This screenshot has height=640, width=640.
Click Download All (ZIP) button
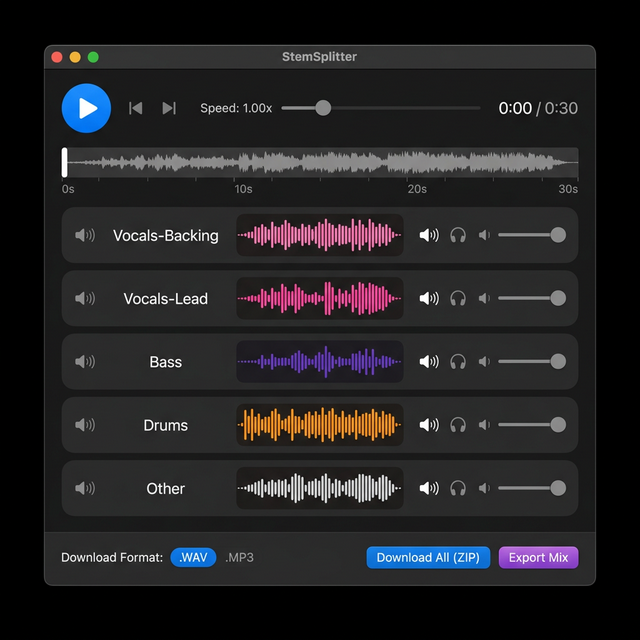coord(428,558)
